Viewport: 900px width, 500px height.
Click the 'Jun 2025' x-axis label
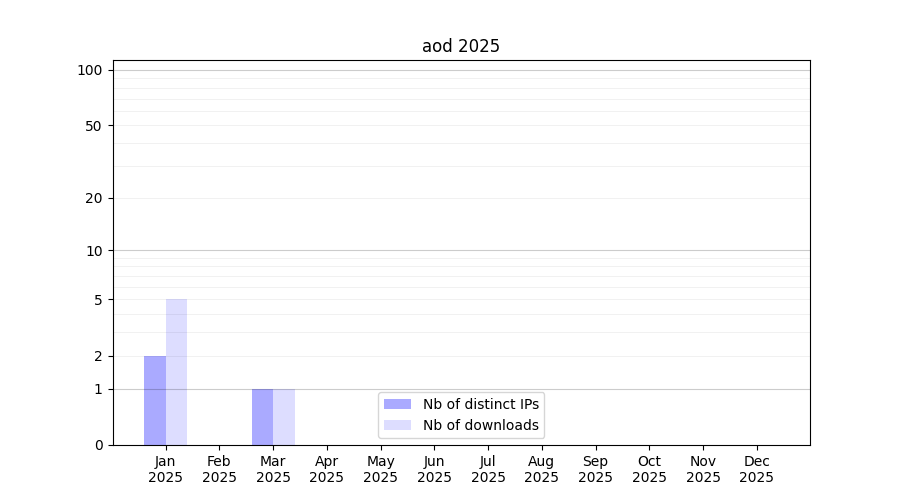point(434,469)
